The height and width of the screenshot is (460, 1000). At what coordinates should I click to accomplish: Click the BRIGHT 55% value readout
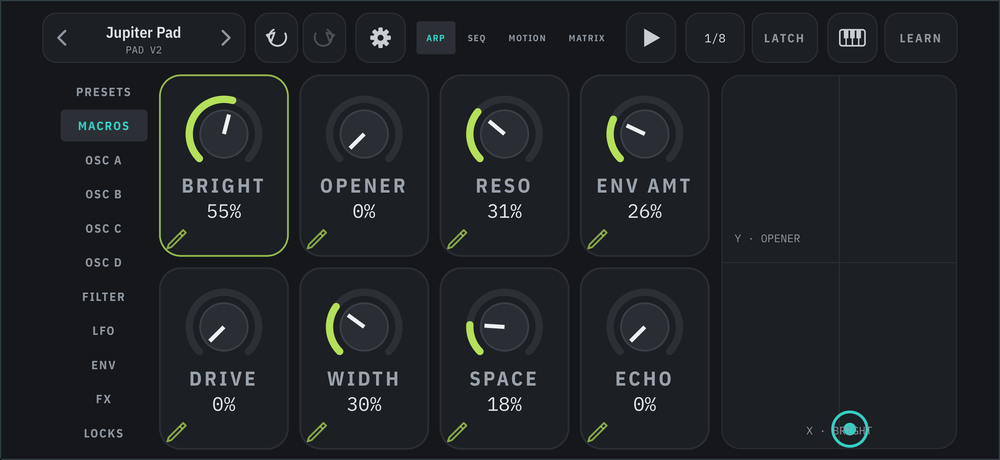(x=224, y=211)
